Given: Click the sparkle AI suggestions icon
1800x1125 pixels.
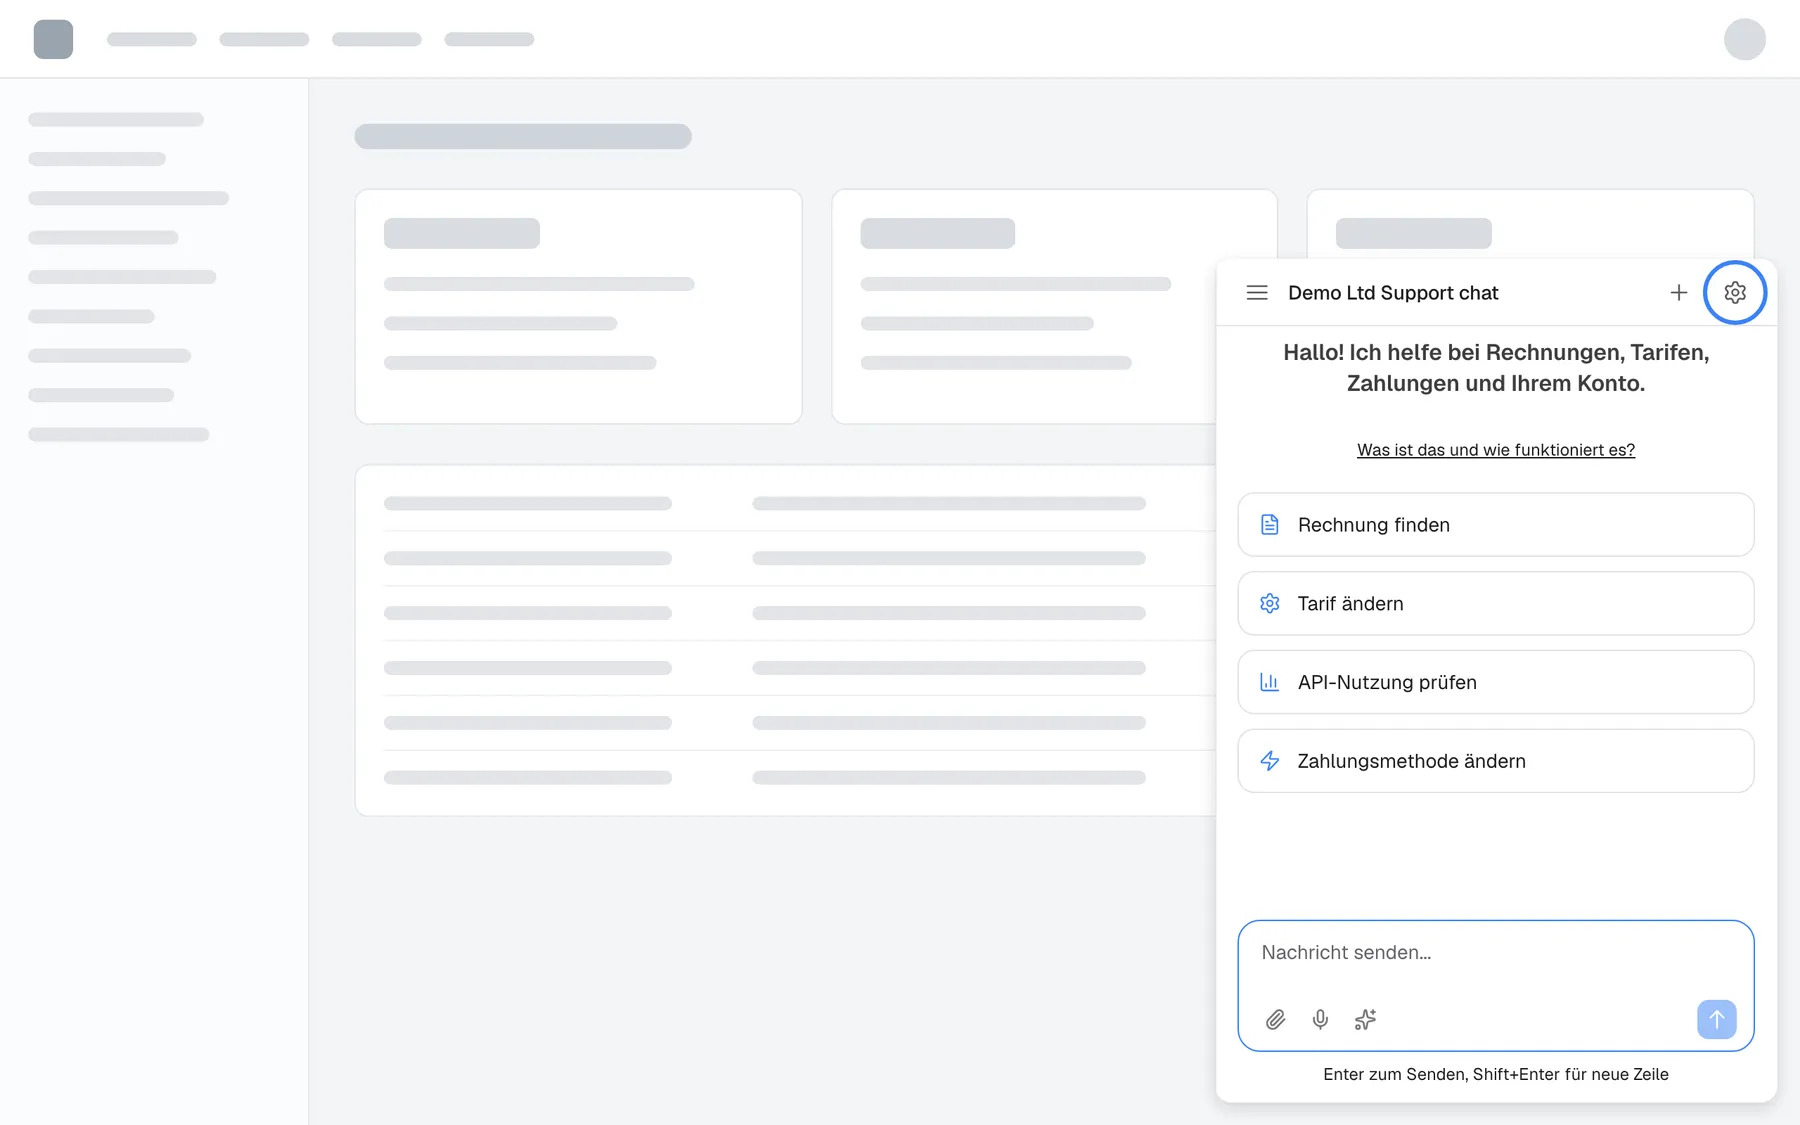Looking at the screenshot, I should click(x=1365, y=1019).
